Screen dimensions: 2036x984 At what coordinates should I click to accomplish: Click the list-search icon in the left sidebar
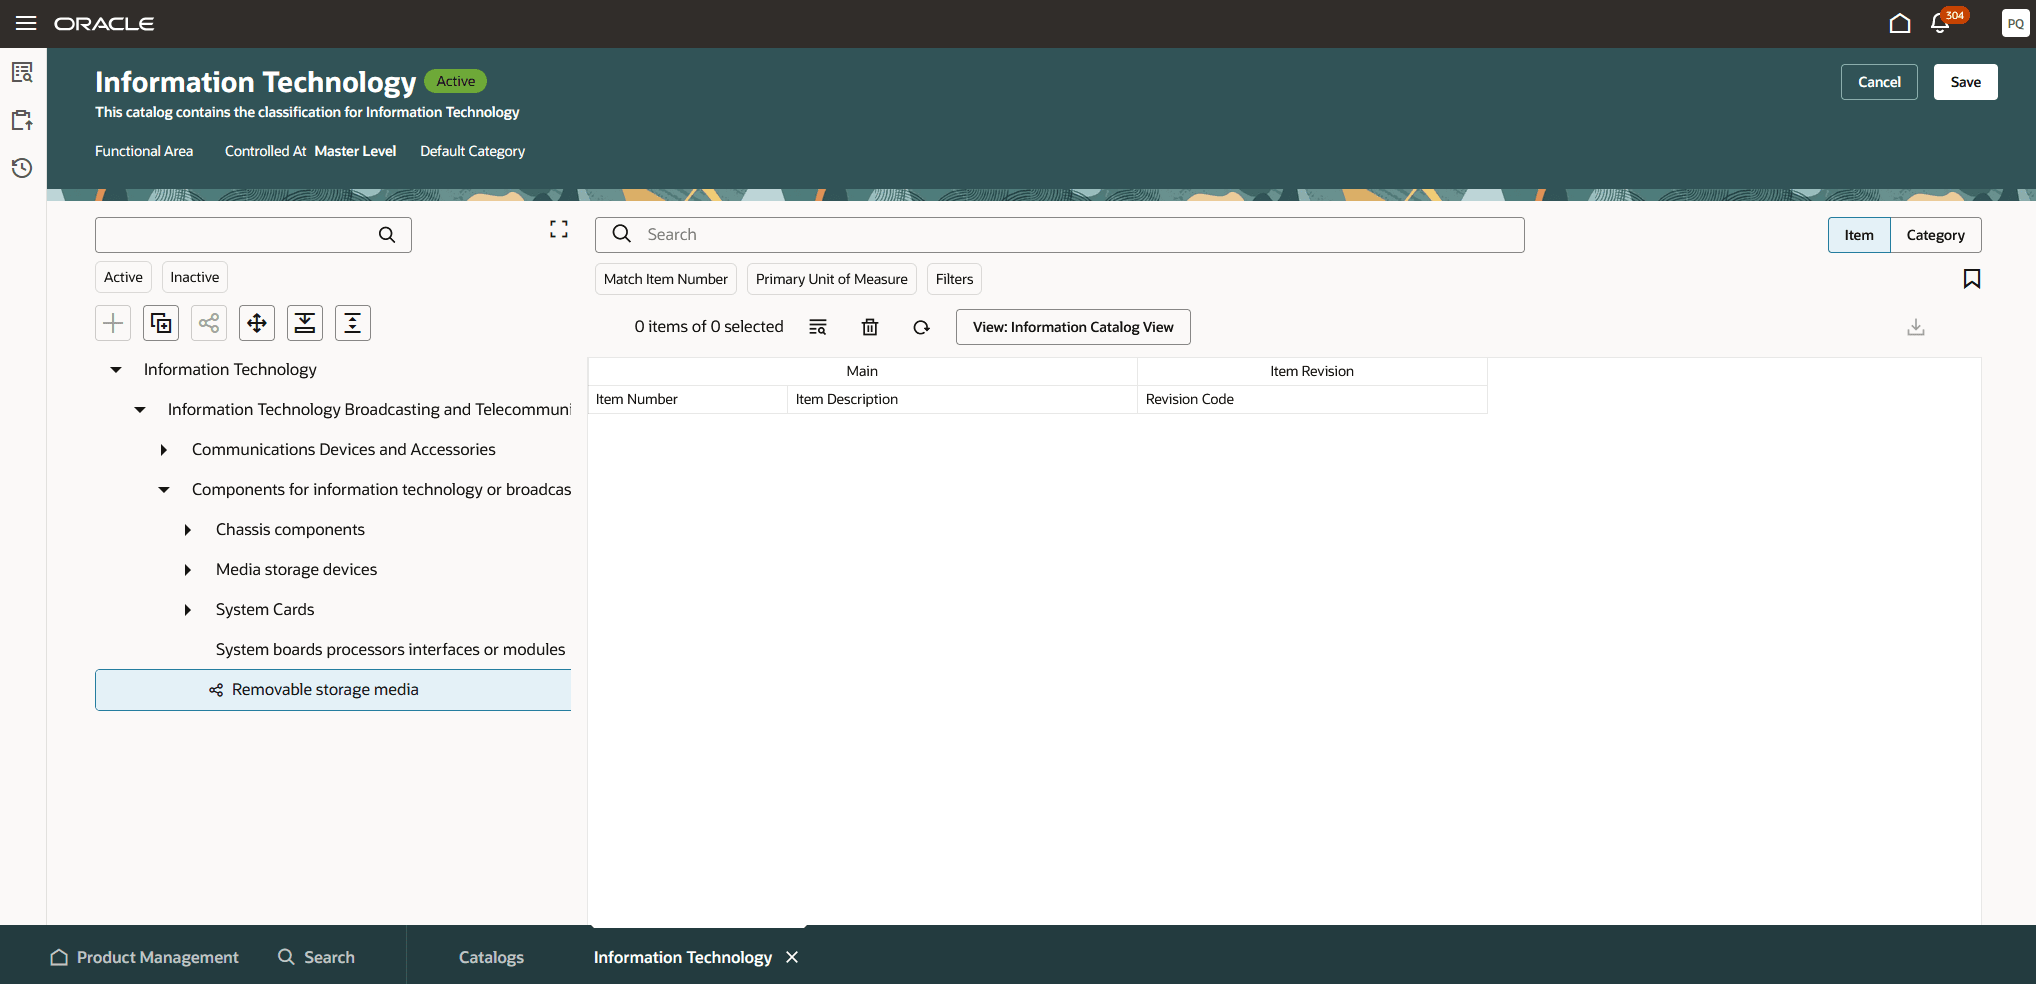pos(22,72)
